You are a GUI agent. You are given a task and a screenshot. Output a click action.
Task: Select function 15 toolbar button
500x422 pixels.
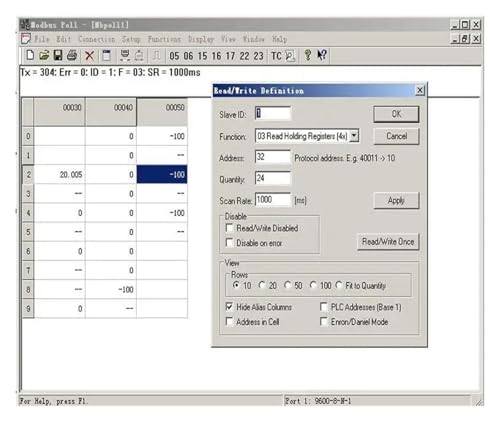click(202, 56)
